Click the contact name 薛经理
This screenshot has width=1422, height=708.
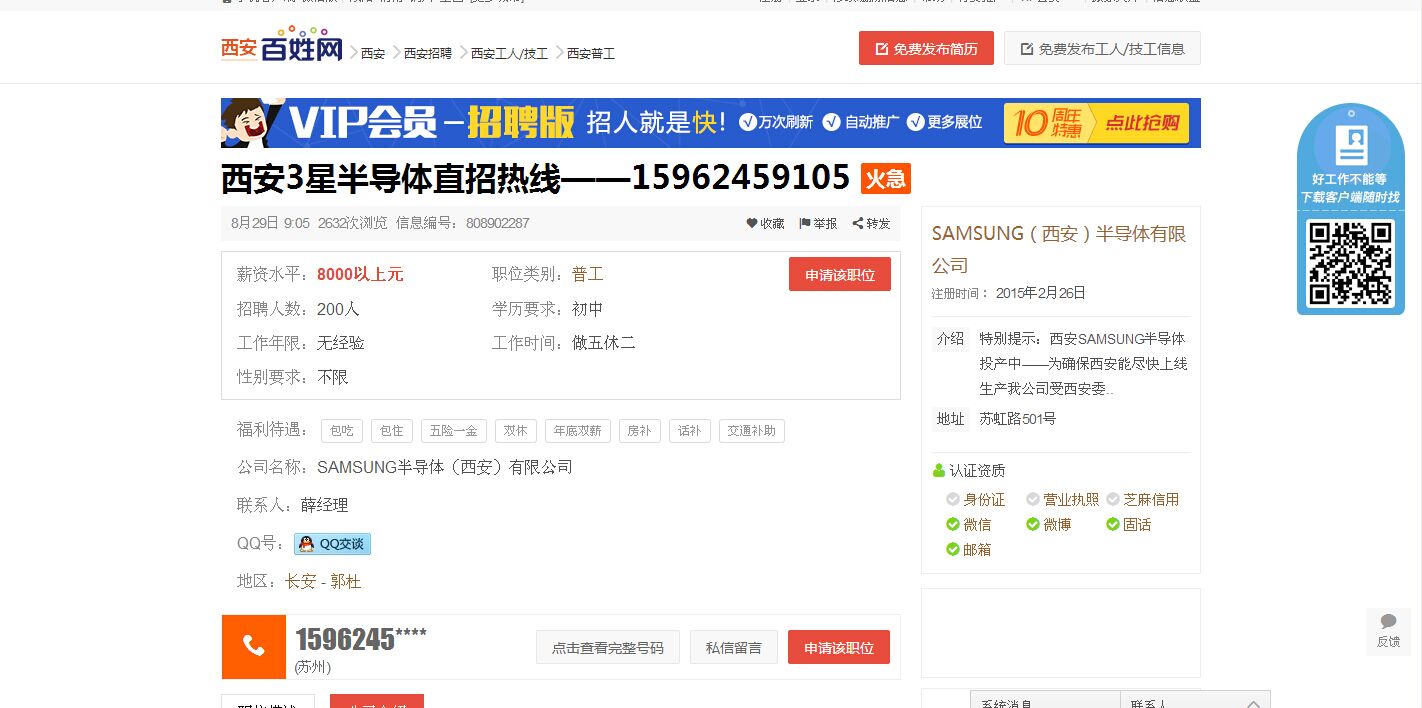pos(325,505)
